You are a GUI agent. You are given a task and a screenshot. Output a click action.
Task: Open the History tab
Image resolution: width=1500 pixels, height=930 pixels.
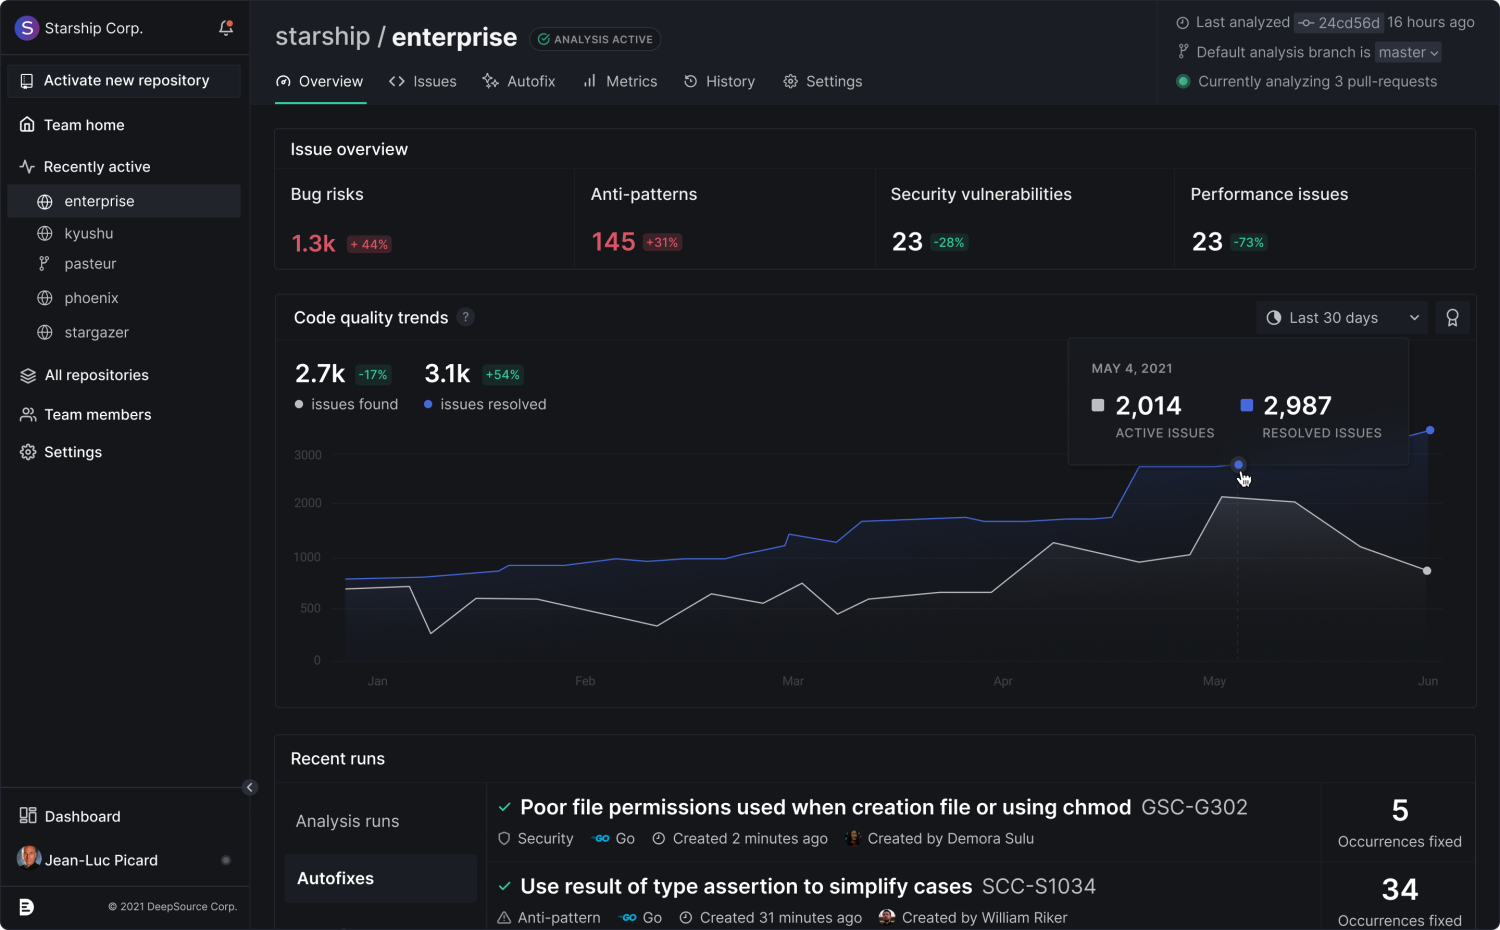(x=719, y=81)
